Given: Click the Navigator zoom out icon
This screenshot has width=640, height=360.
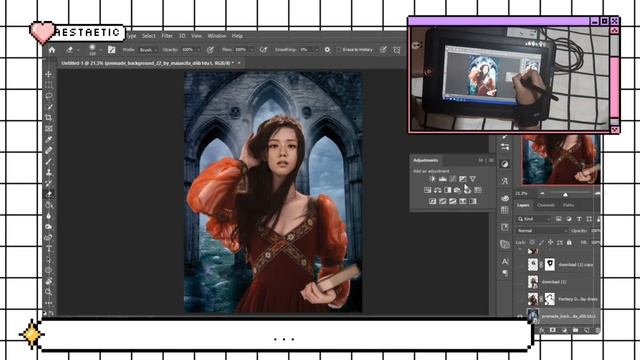Looking at the screenshot, I should pos(542,193).
